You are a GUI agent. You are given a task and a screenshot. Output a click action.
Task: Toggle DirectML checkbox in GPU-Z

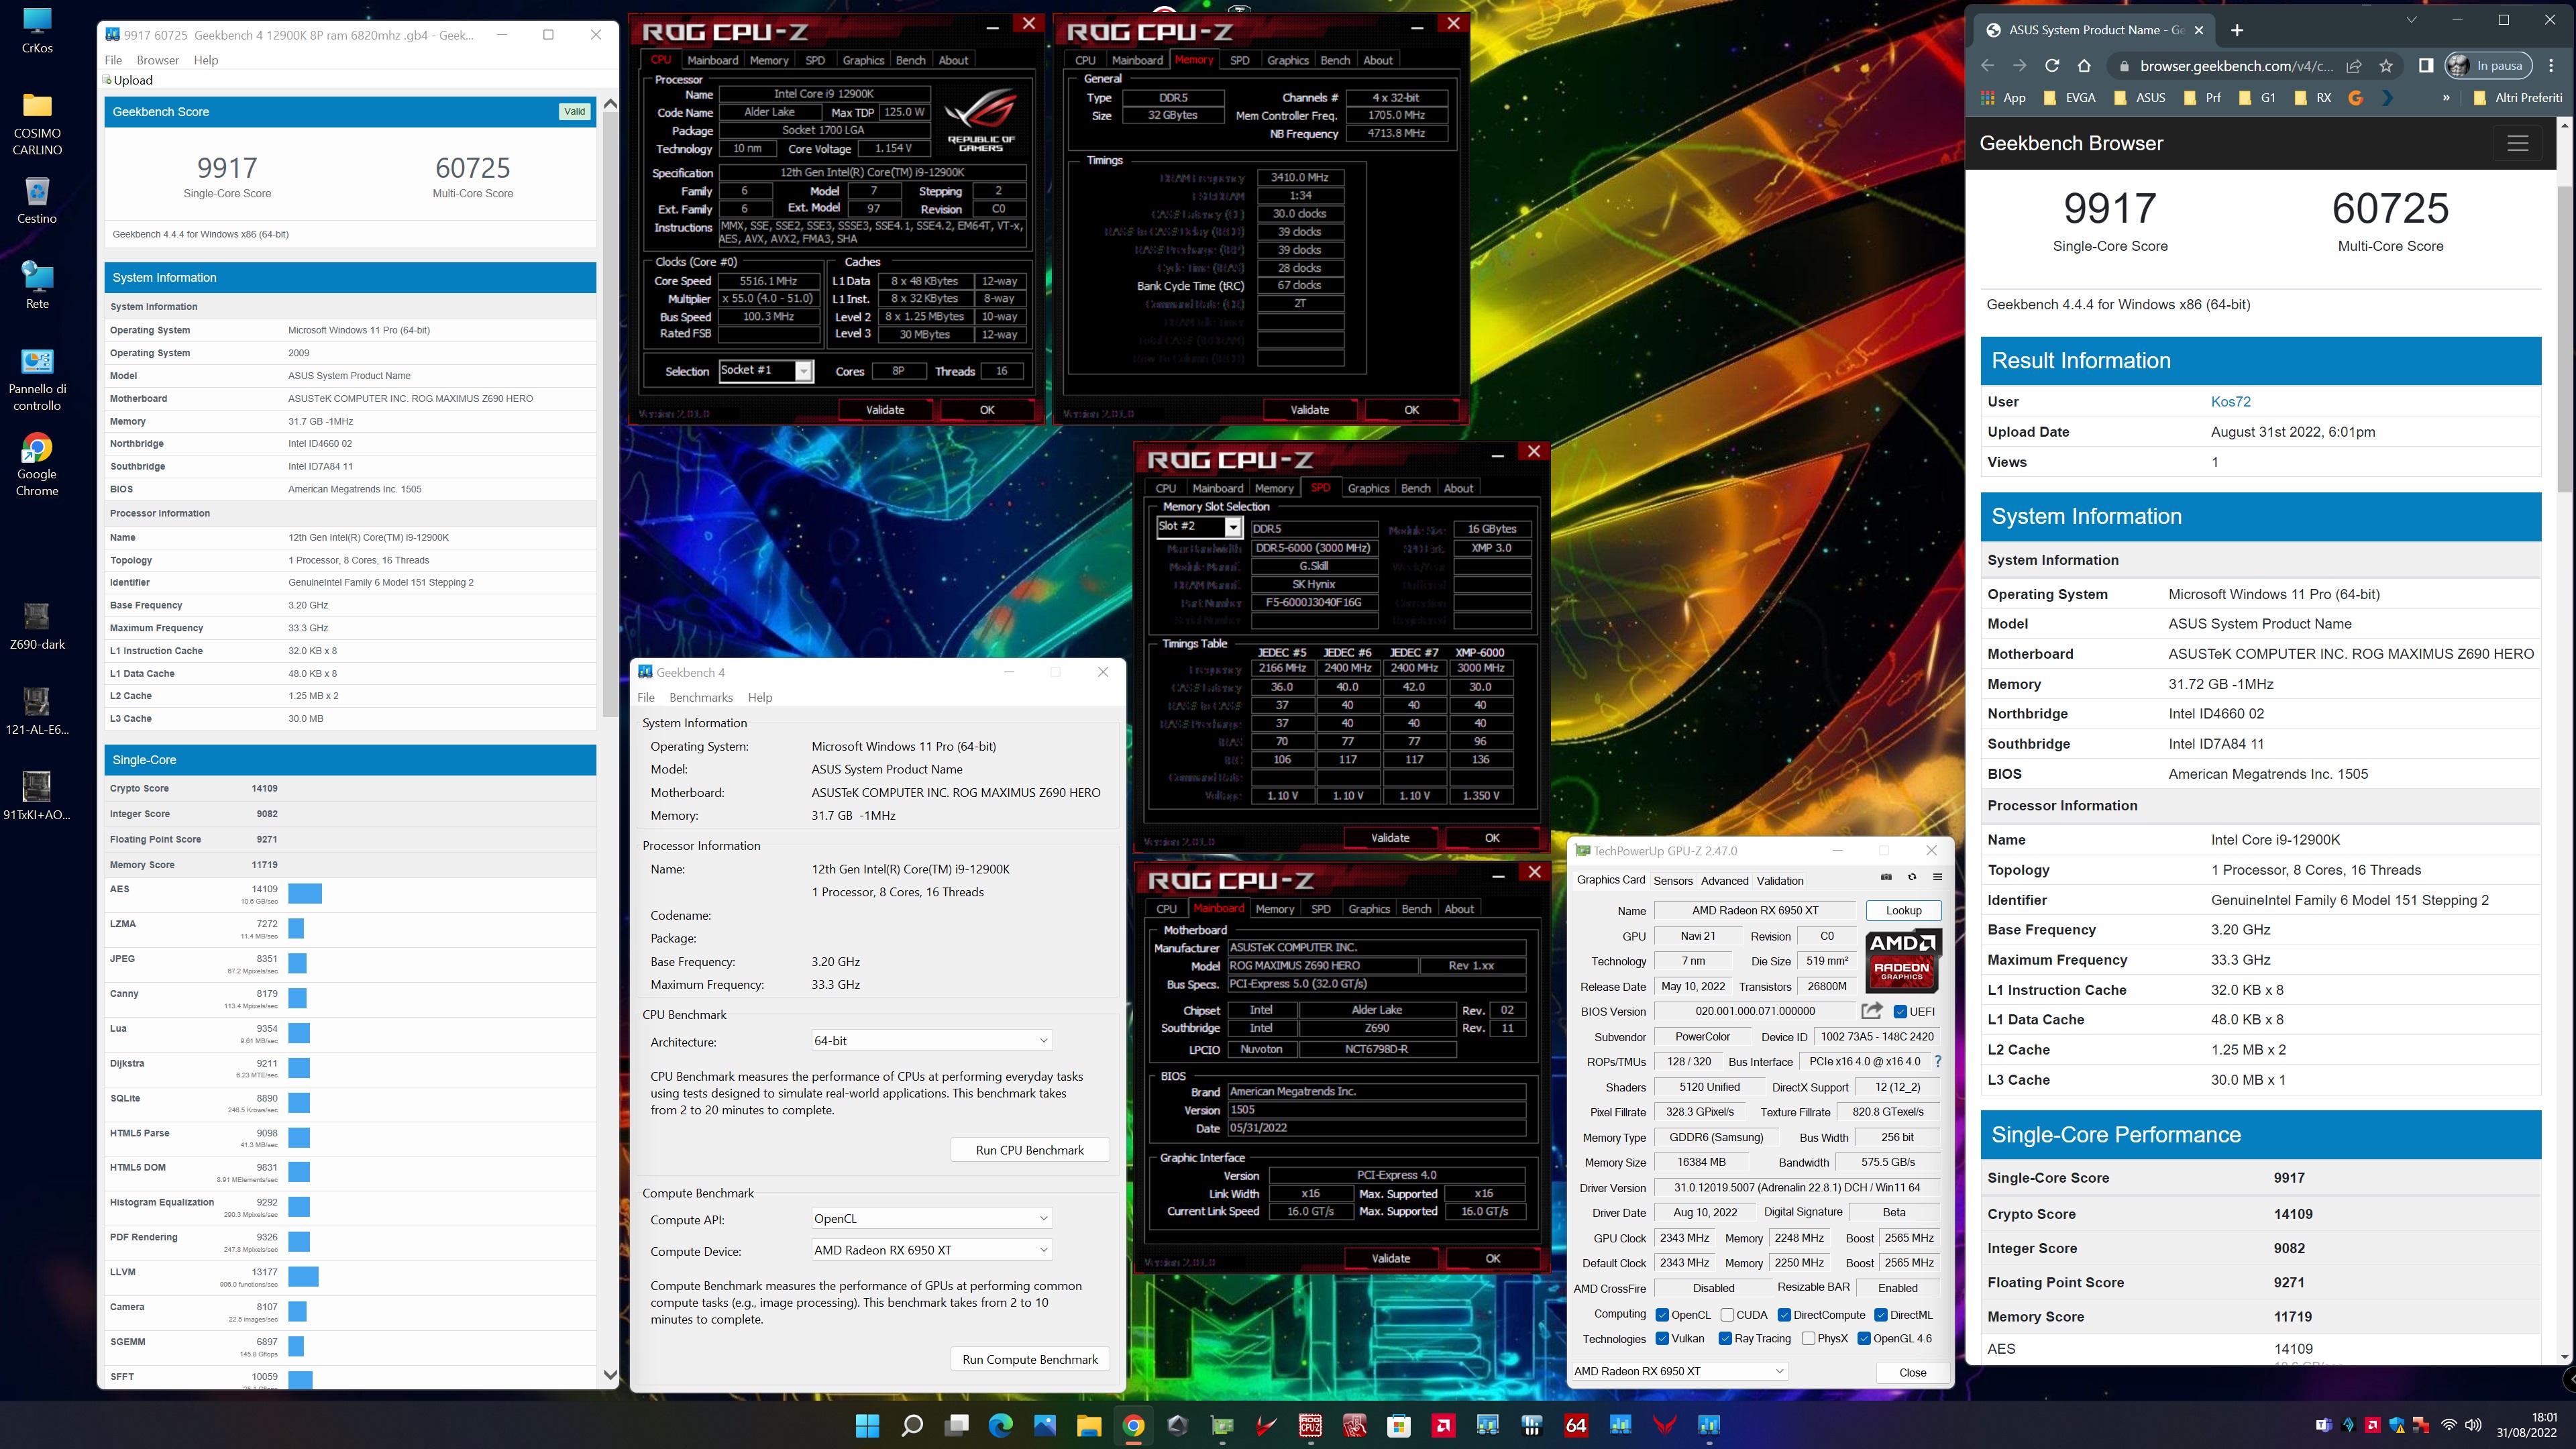[1881, 1314]
